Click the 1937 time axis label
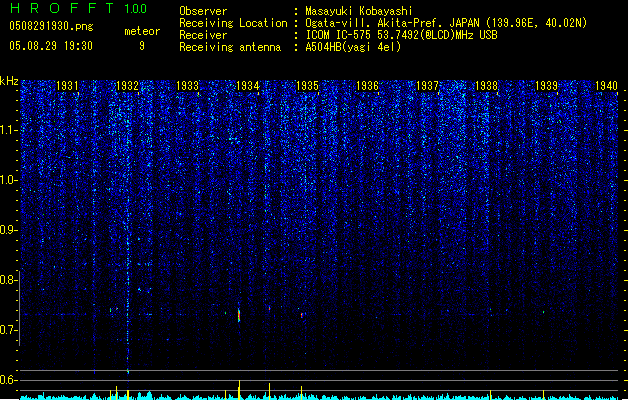The width and height of the screenshot is (629, 400). tap(428, 85)
